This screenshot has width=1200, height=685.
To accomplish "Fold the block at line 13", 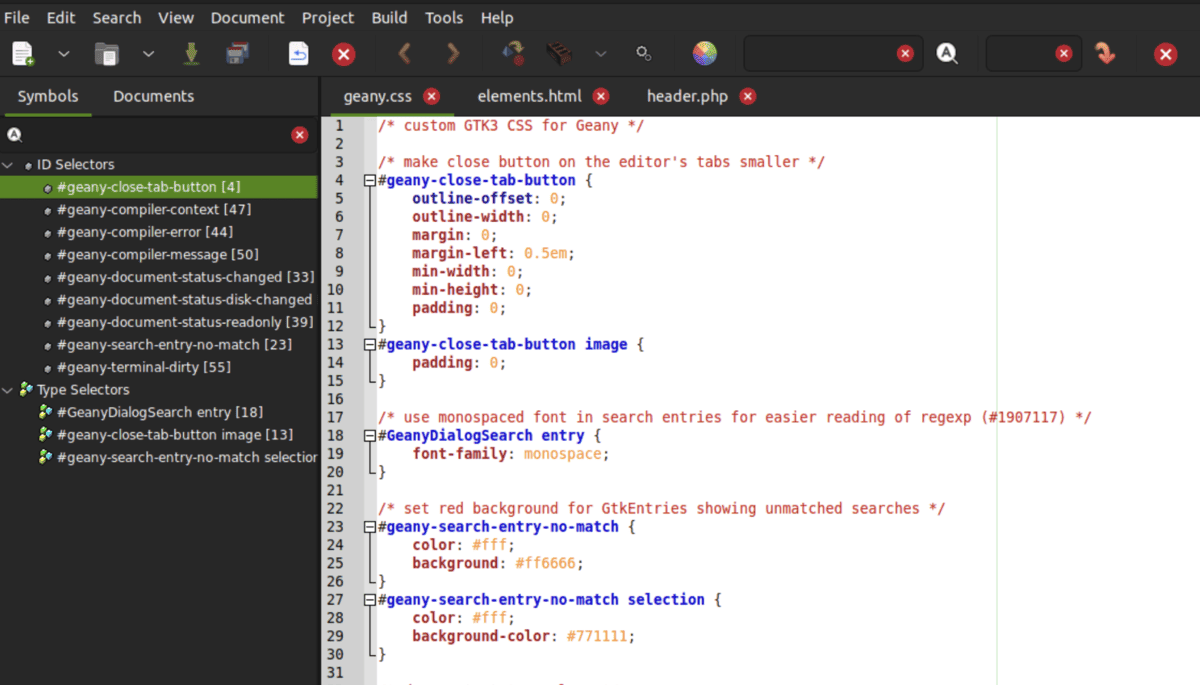I will click(x=370, y=345).
